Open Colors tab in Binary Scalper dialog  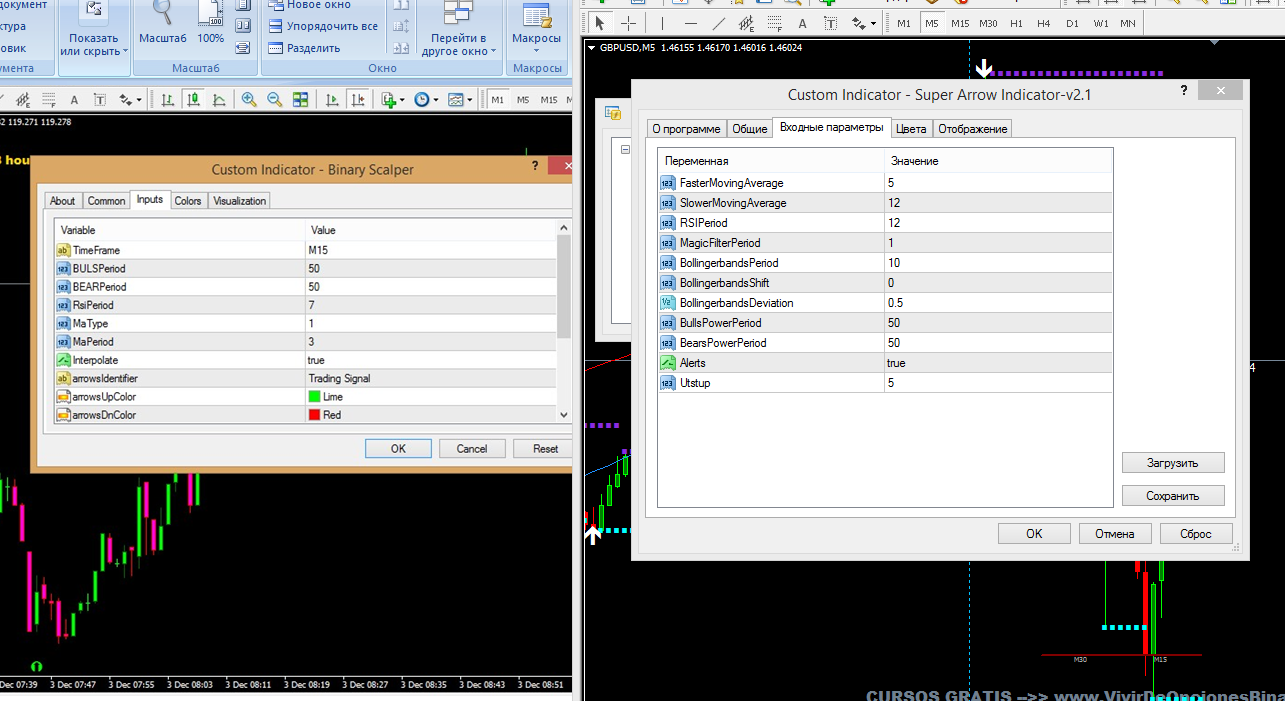coord(188,201)
